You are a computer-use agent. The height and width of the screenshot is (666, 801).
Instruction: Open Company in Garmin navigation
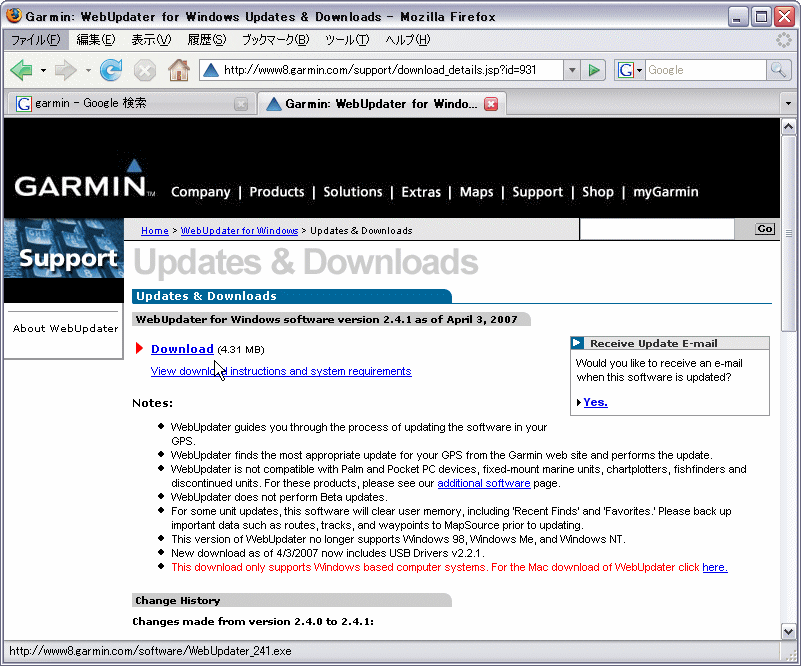(200, 192)
